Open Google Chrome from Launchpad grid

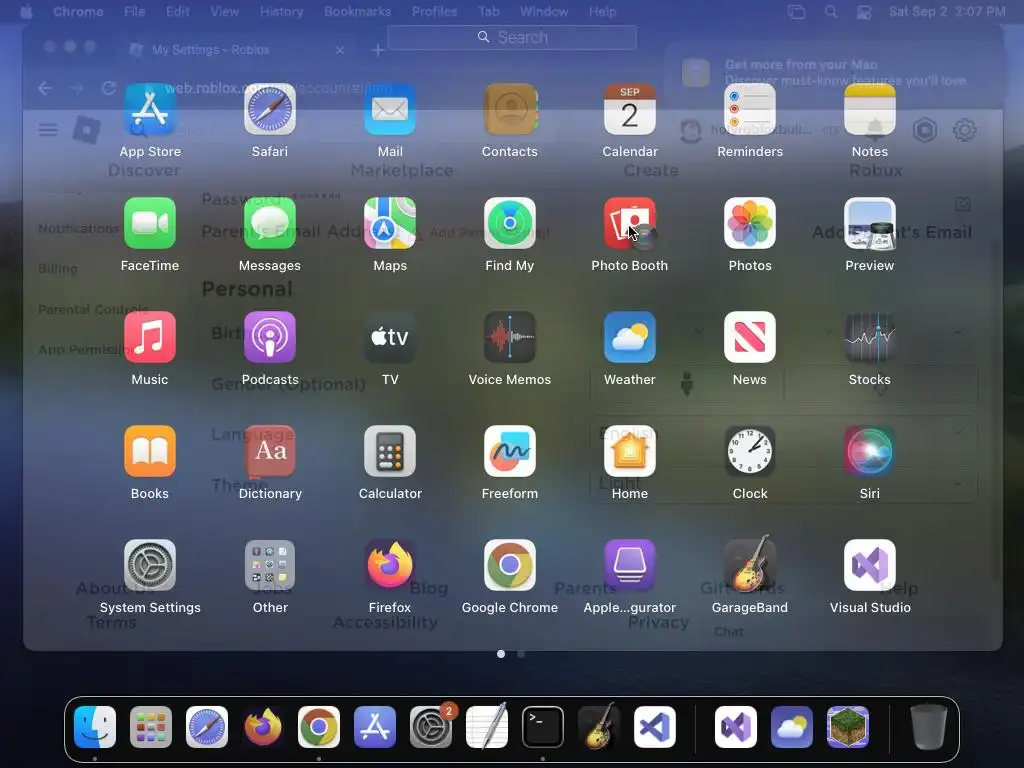tap(509, 565)
